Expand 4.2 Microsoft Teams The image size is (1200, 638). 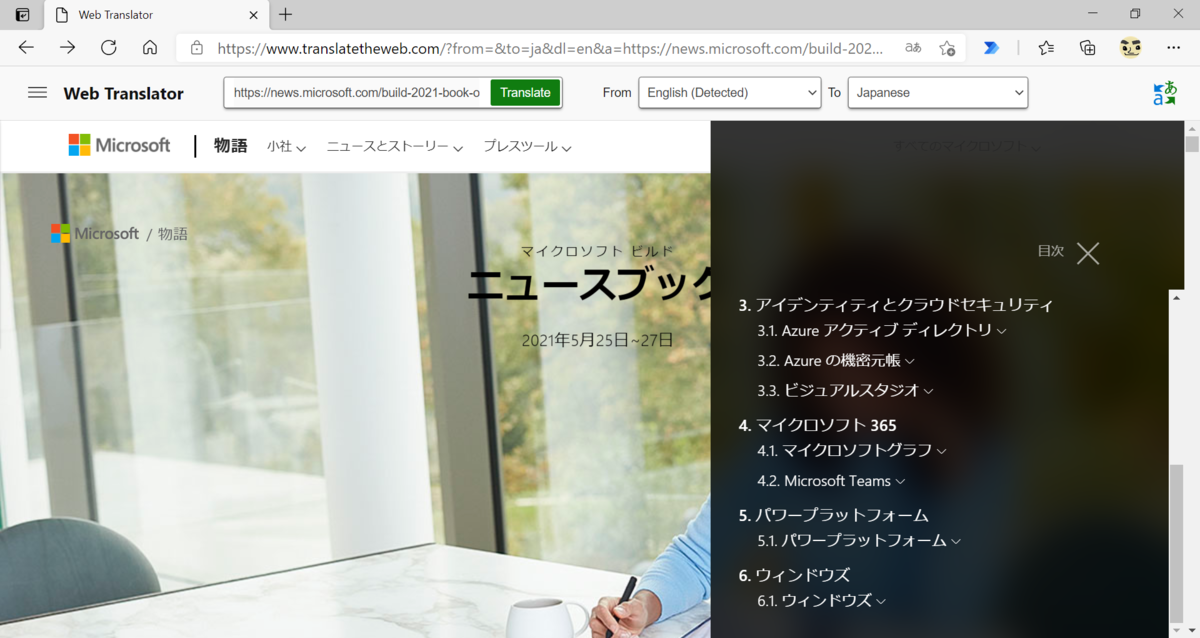(831, 481)
